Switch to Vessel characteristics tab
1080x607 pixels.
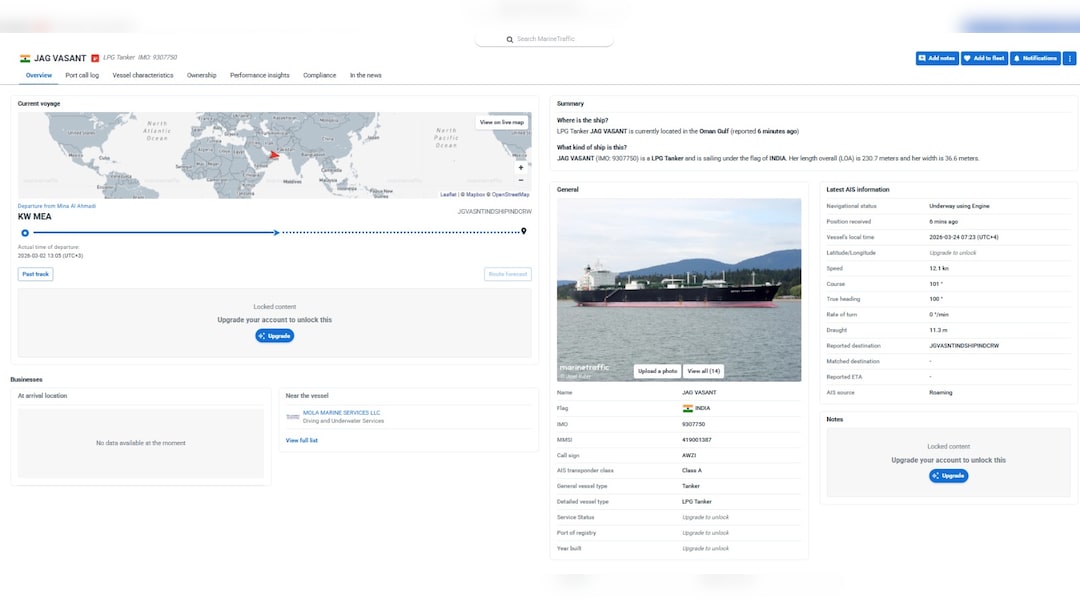[x=143, y=75]
